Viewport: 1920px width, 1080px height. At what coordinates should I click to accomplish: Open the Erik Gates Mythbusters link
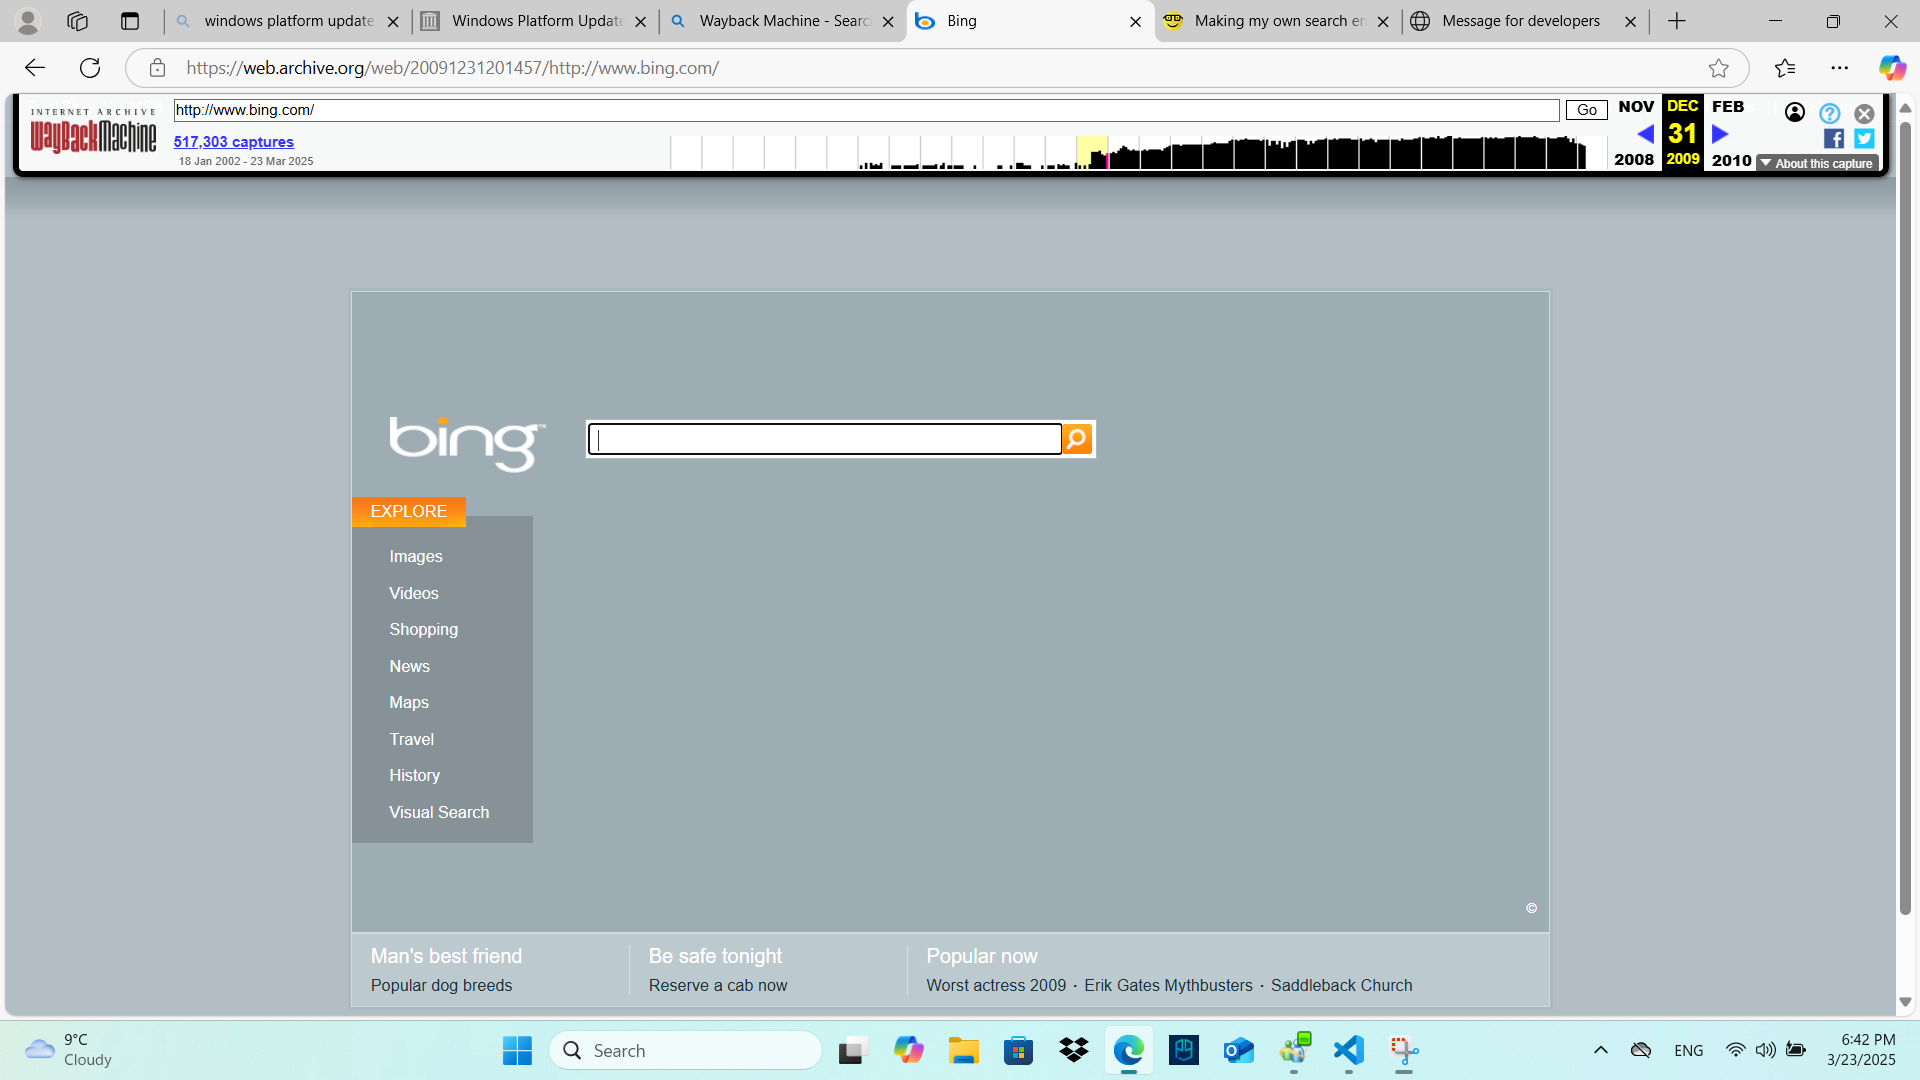pyautogui.click(x=1168, y=985)
